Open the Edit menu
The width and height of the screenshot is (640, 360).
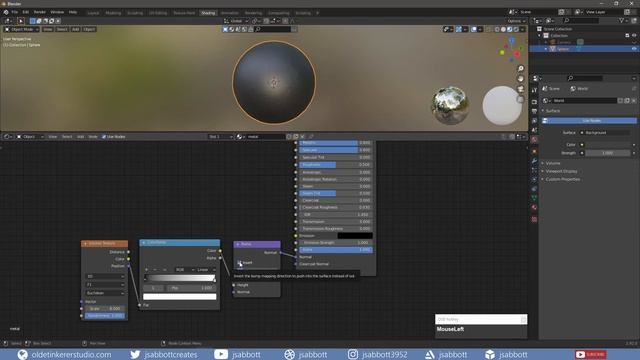click(x=26, y=12)
